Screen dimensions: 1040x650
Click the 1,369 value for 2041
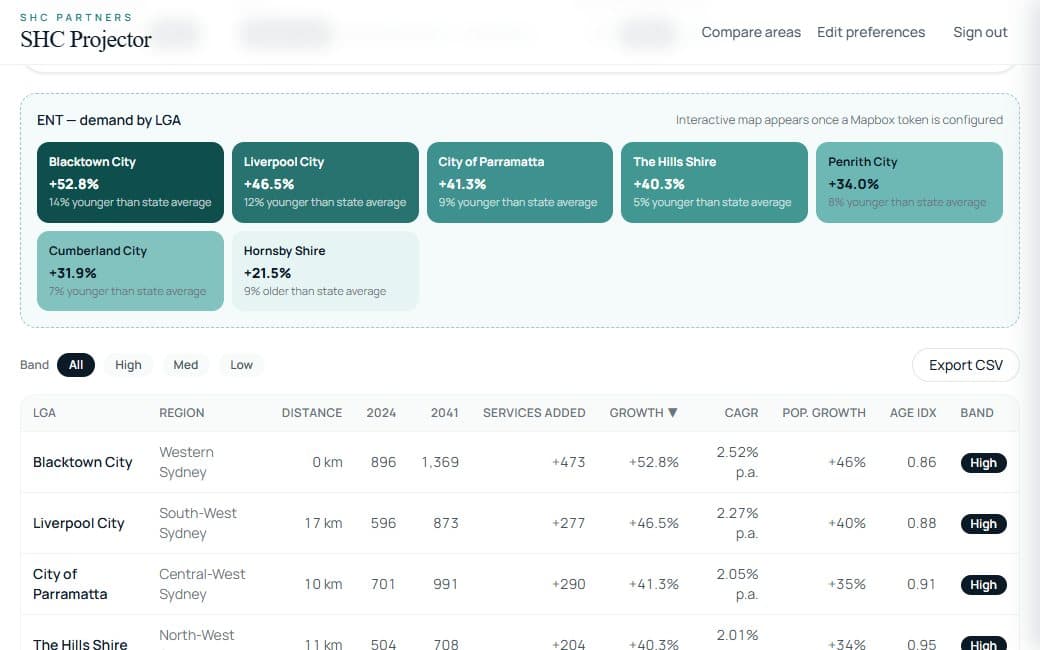440,462
